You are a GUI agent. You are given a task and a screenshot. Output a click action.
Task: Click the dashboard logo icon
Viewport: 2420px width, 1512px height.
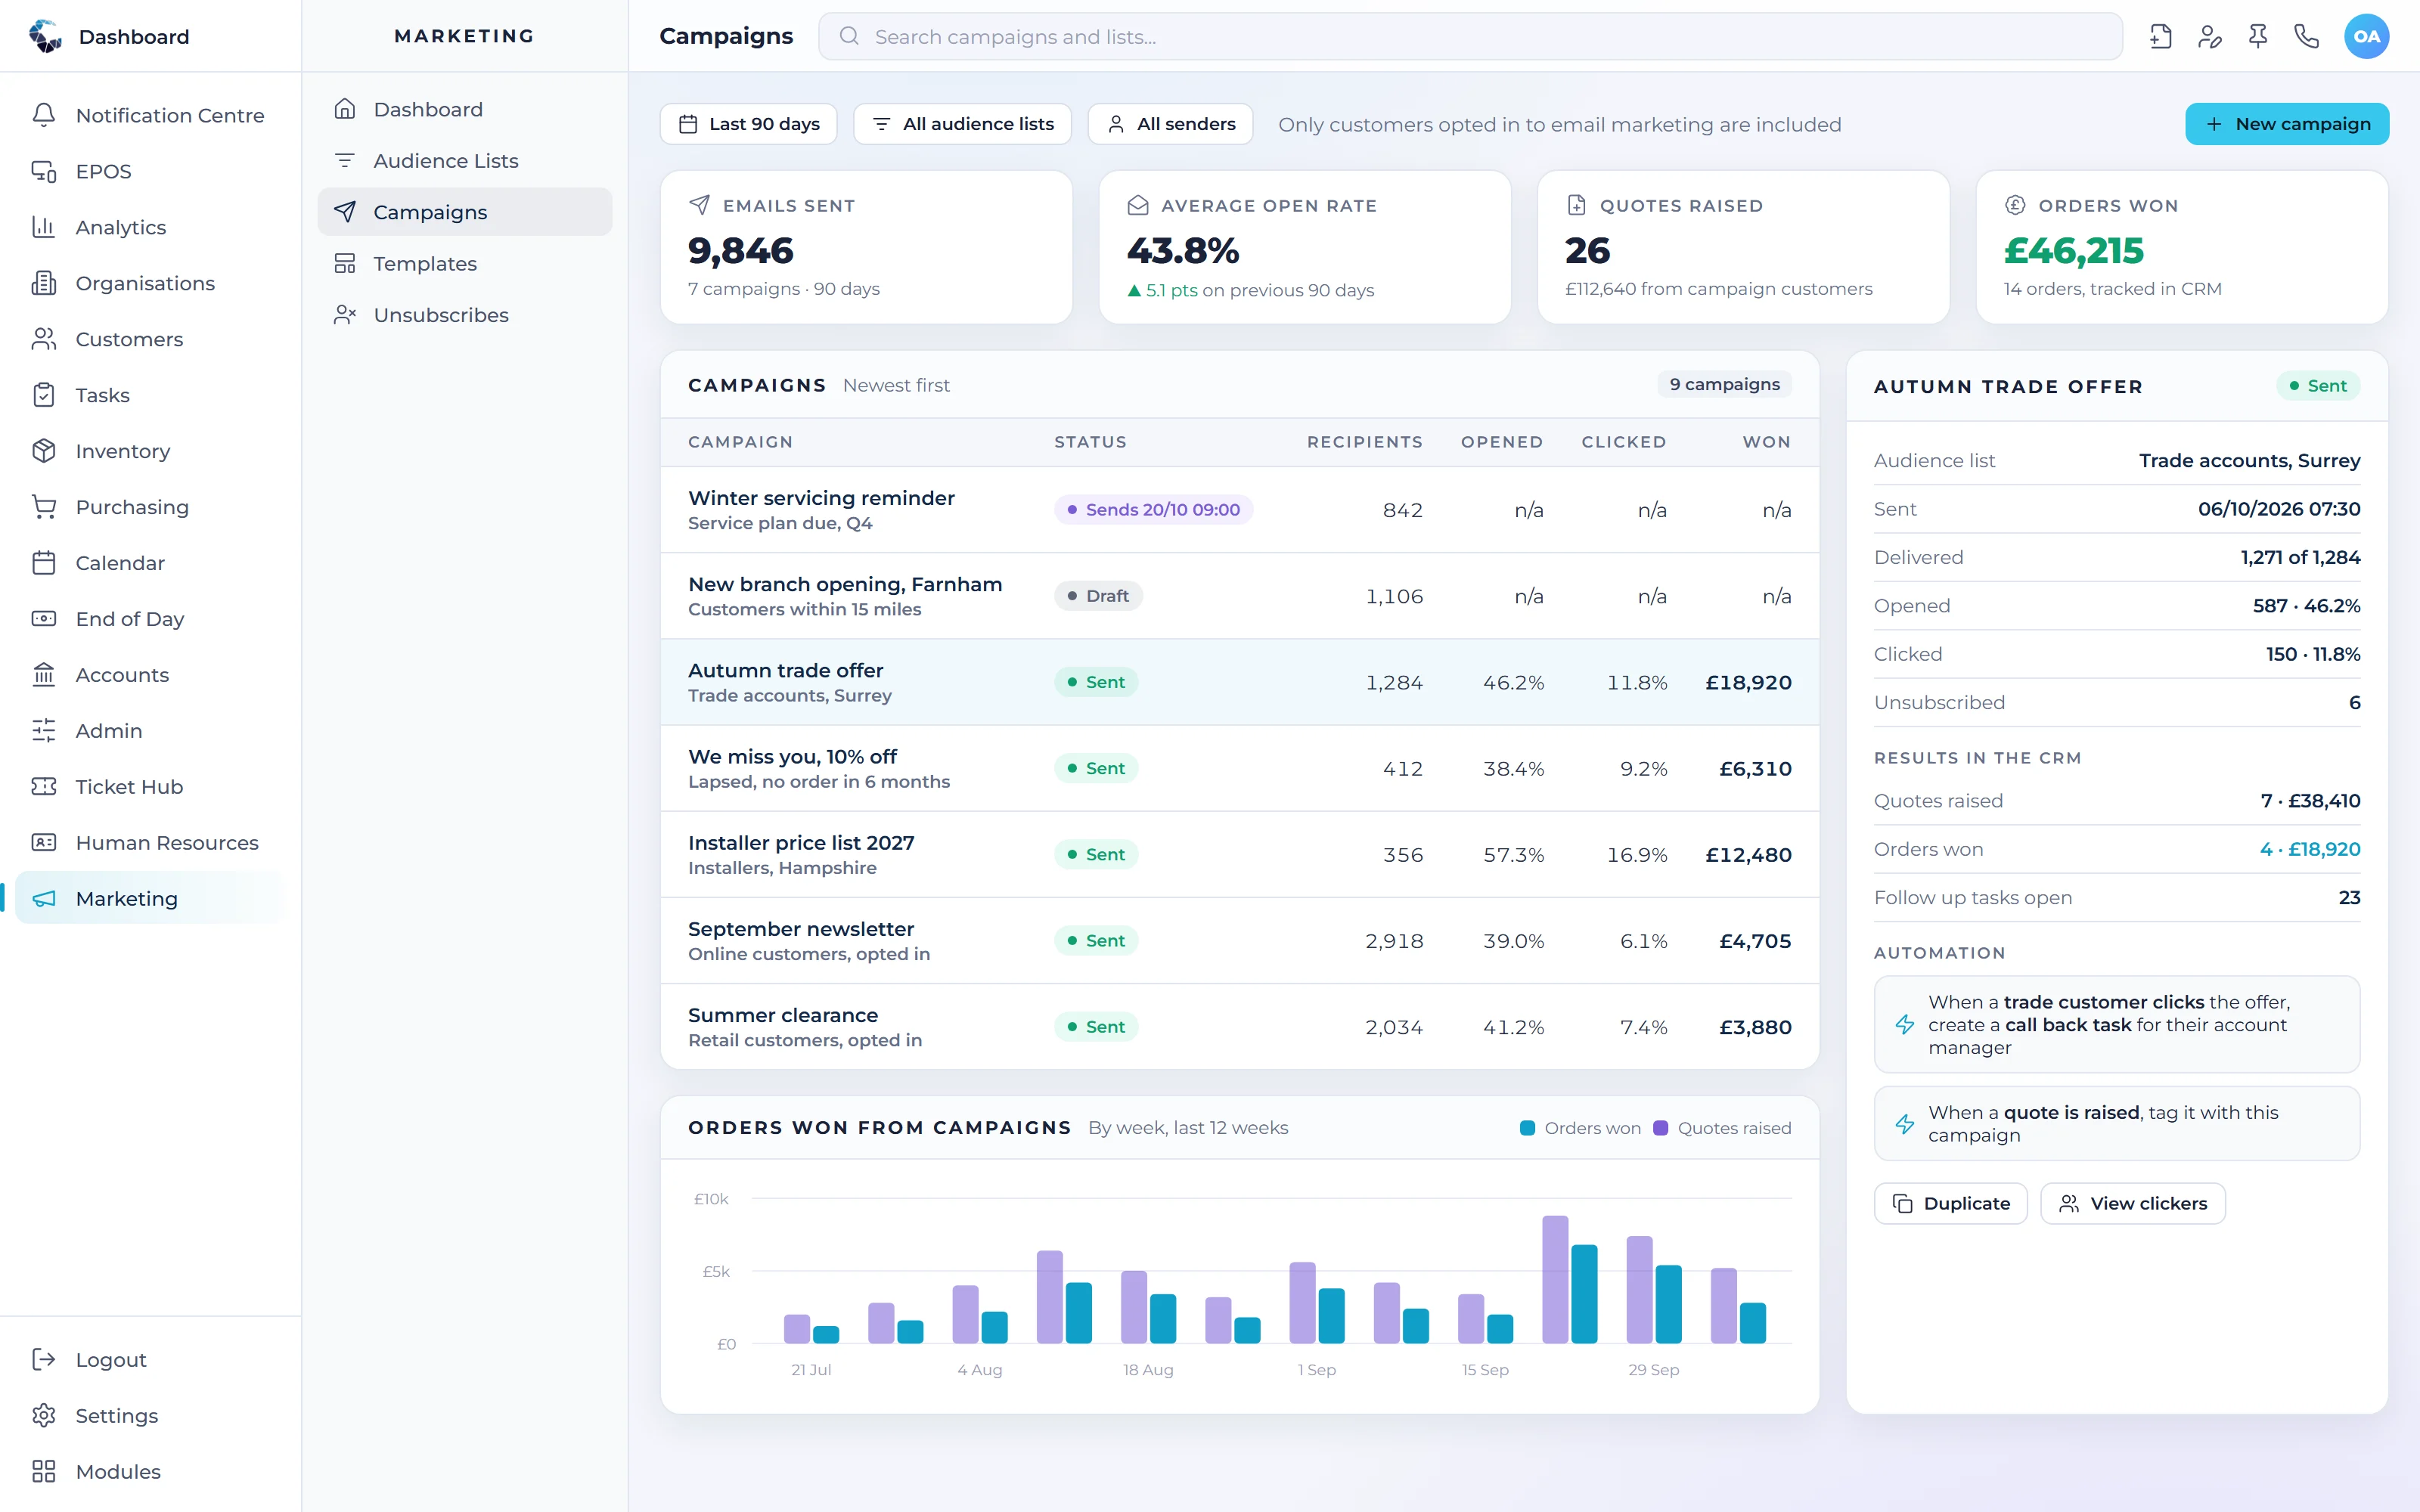pos(46,36)
